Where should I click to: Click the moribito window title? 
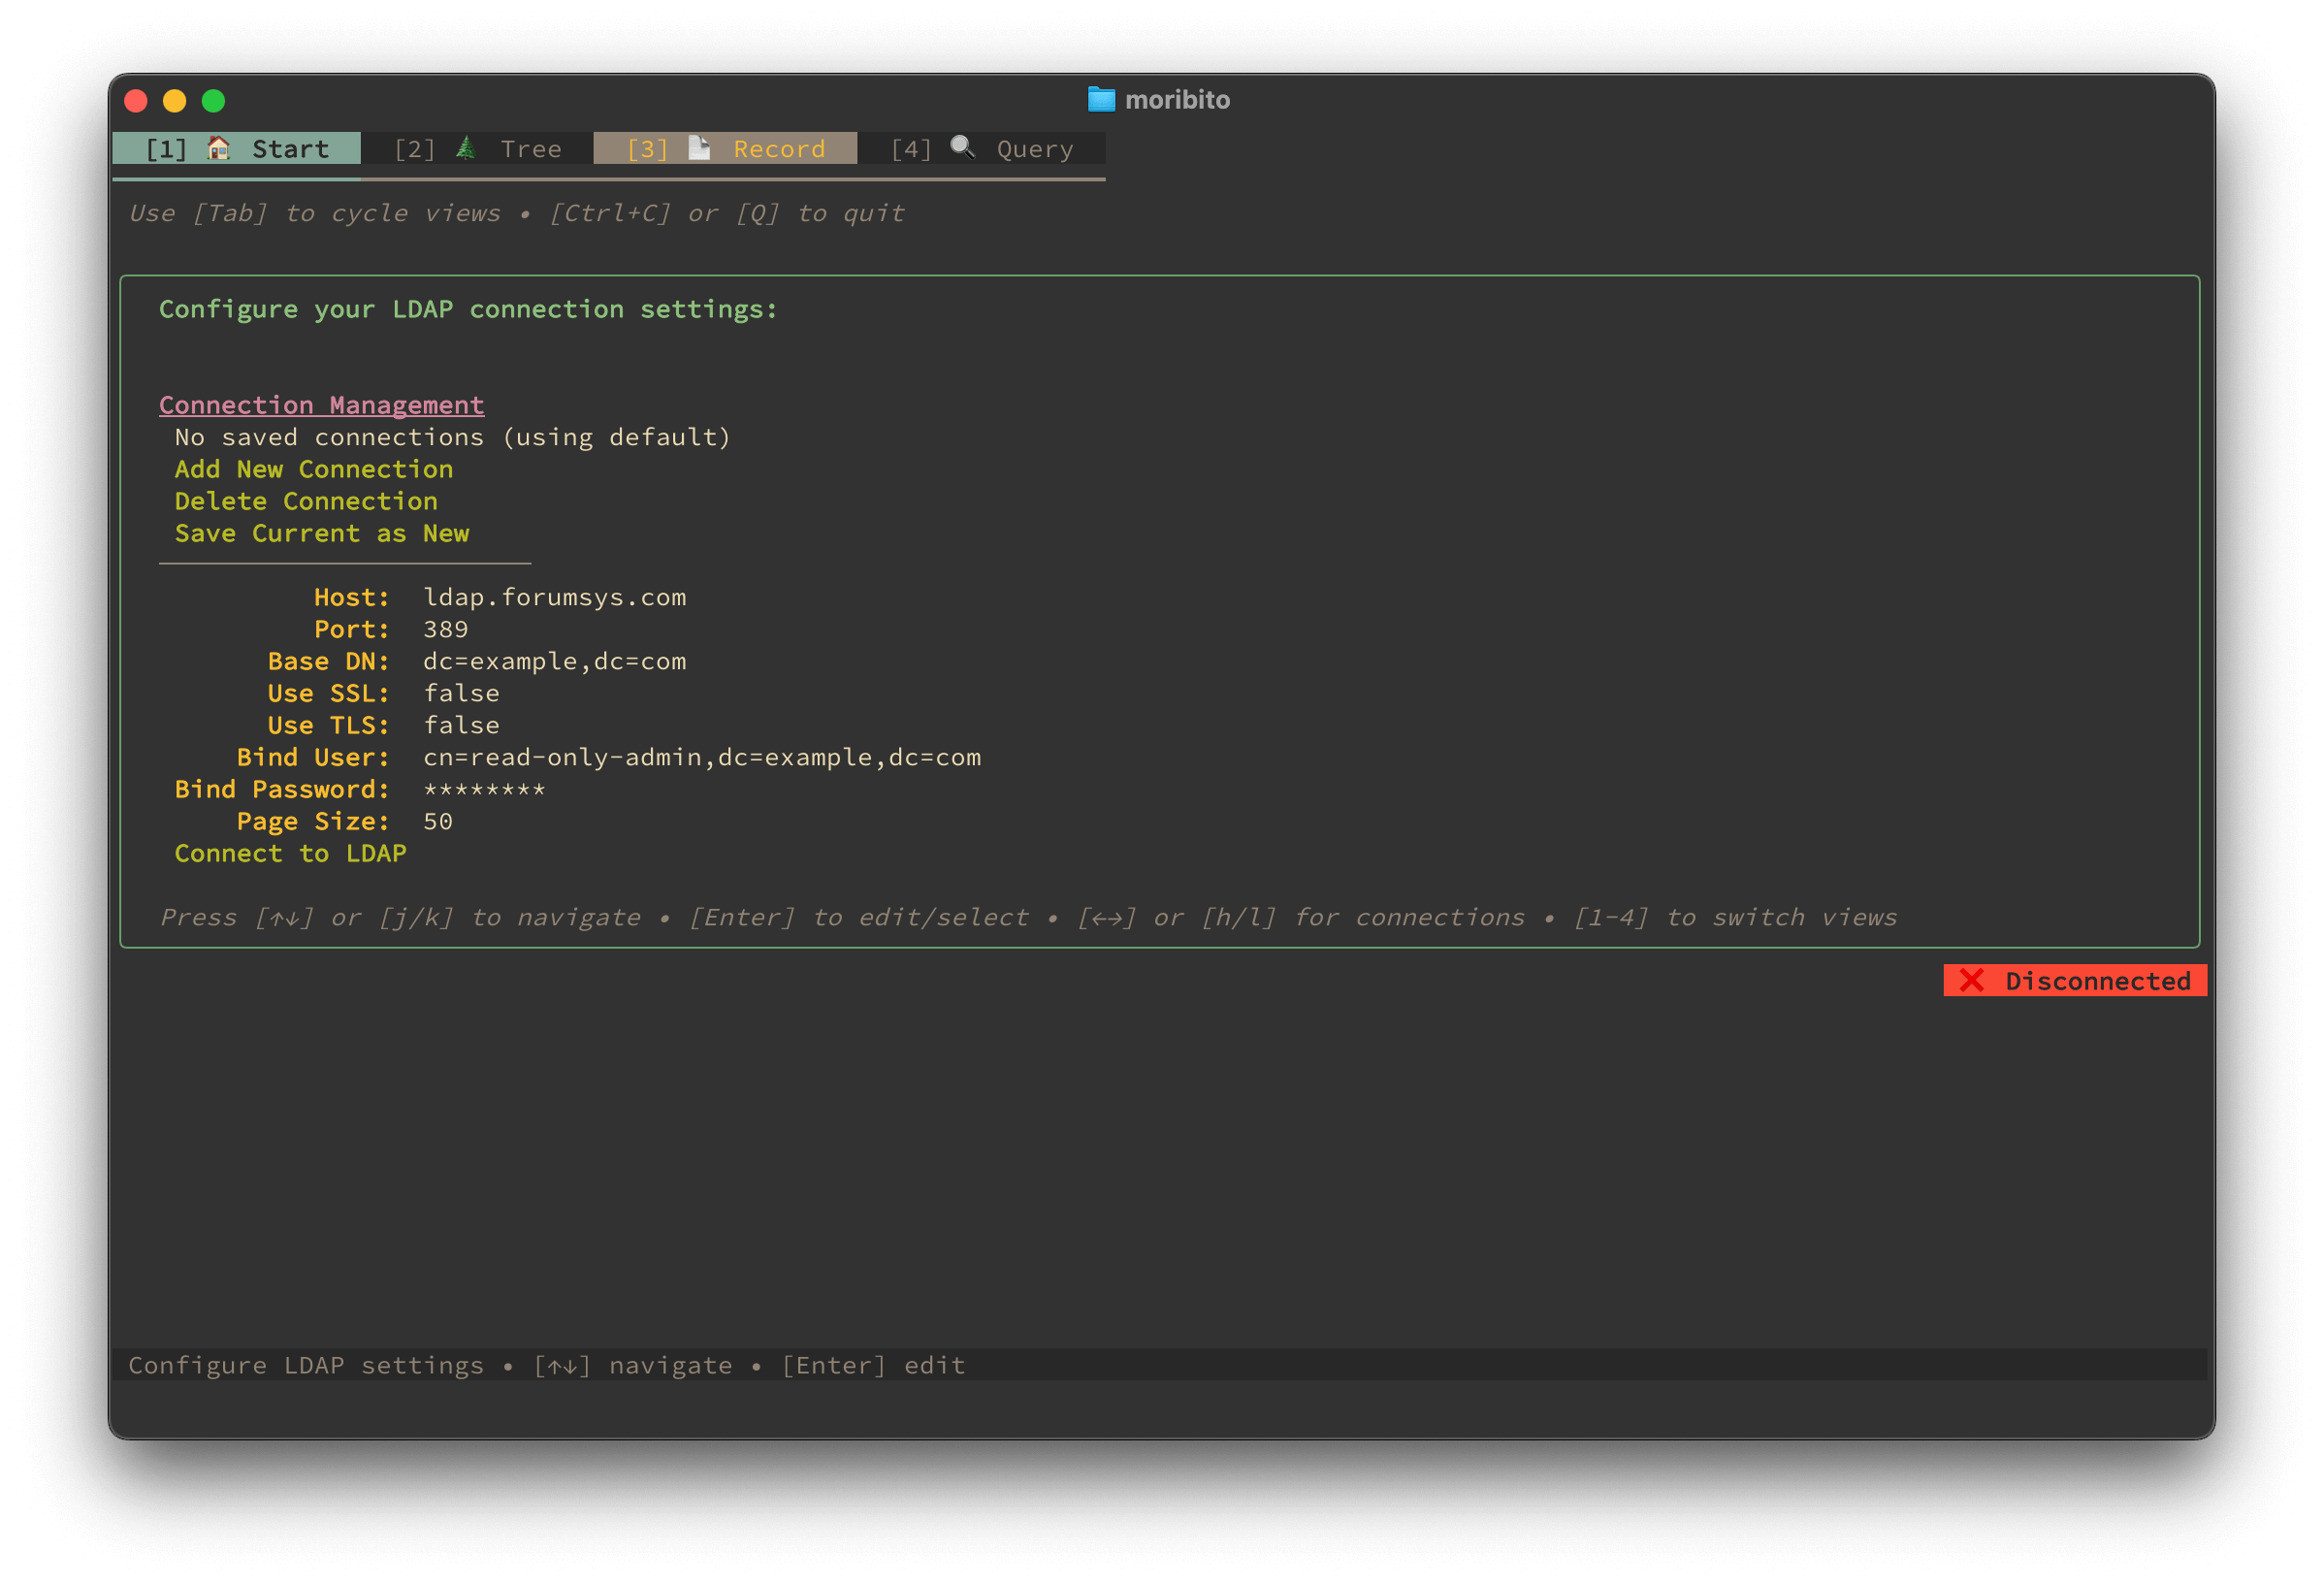(1177, 99)
